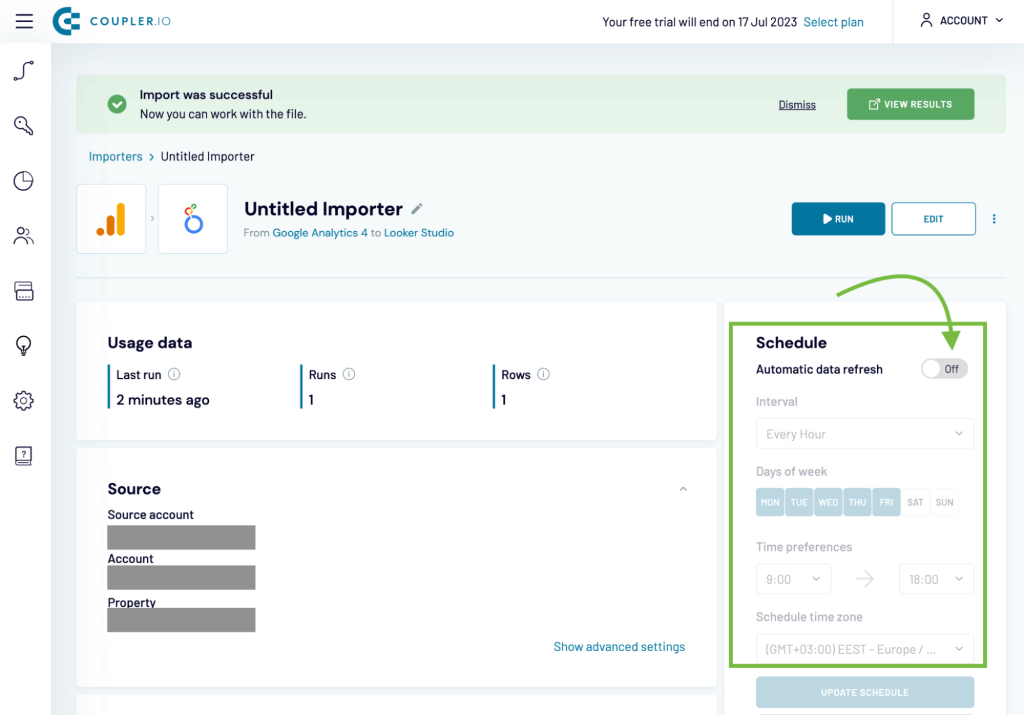Image resolution: width=1024 pixels, height=715 pixels.
Task: Open the Account menu
Action: click(x=959, y=20)
